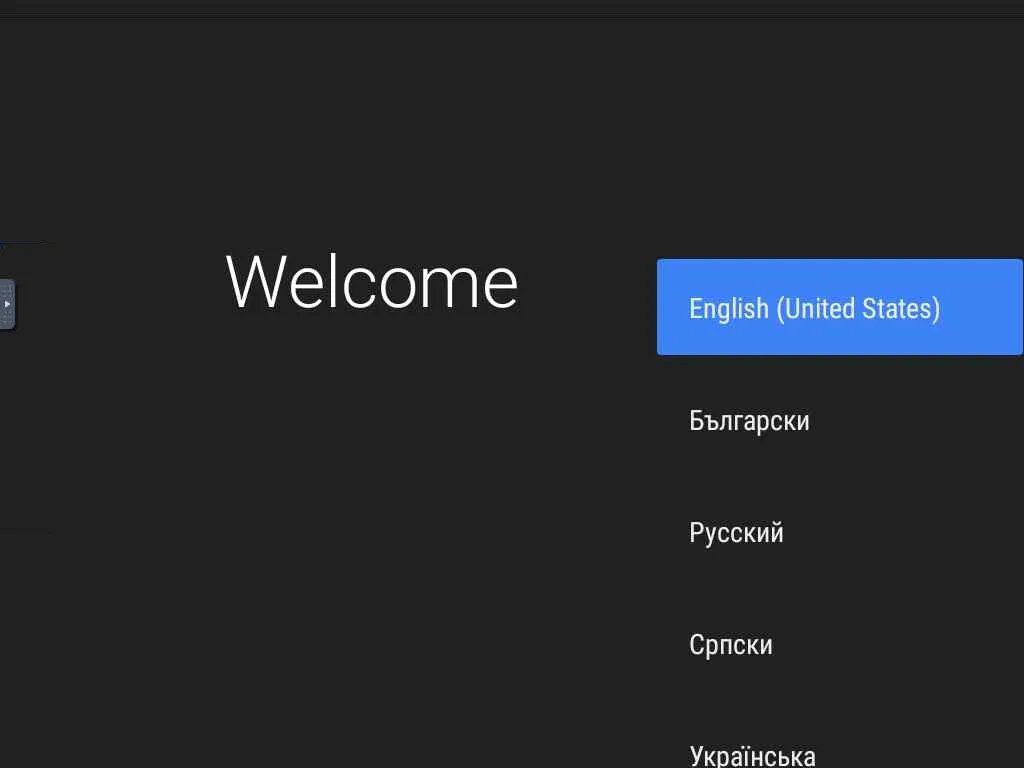The width and height of the screenshot is (1024, 768).
Task: Select English (United States) language
Action: pyautogui.click(x=840, y=307)
